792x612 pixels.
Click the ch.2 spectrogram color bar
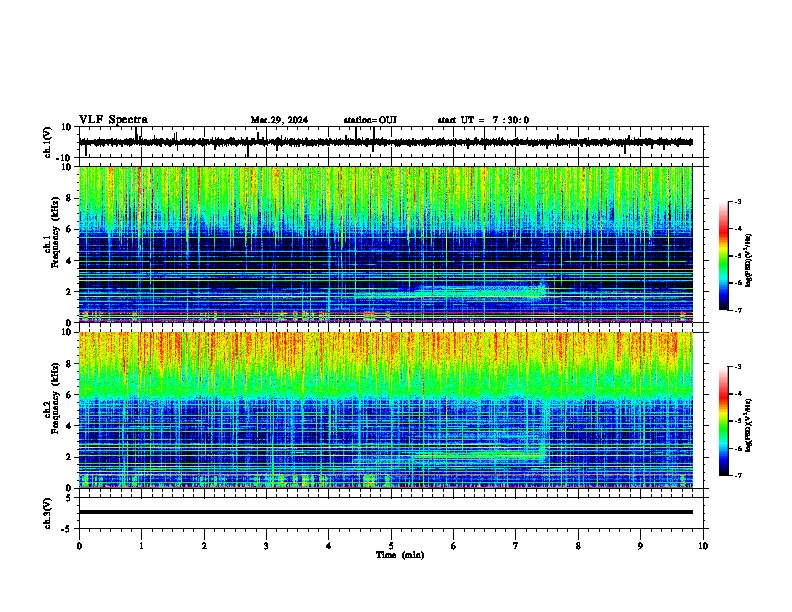pyautogui.click(x=724, y=421)
